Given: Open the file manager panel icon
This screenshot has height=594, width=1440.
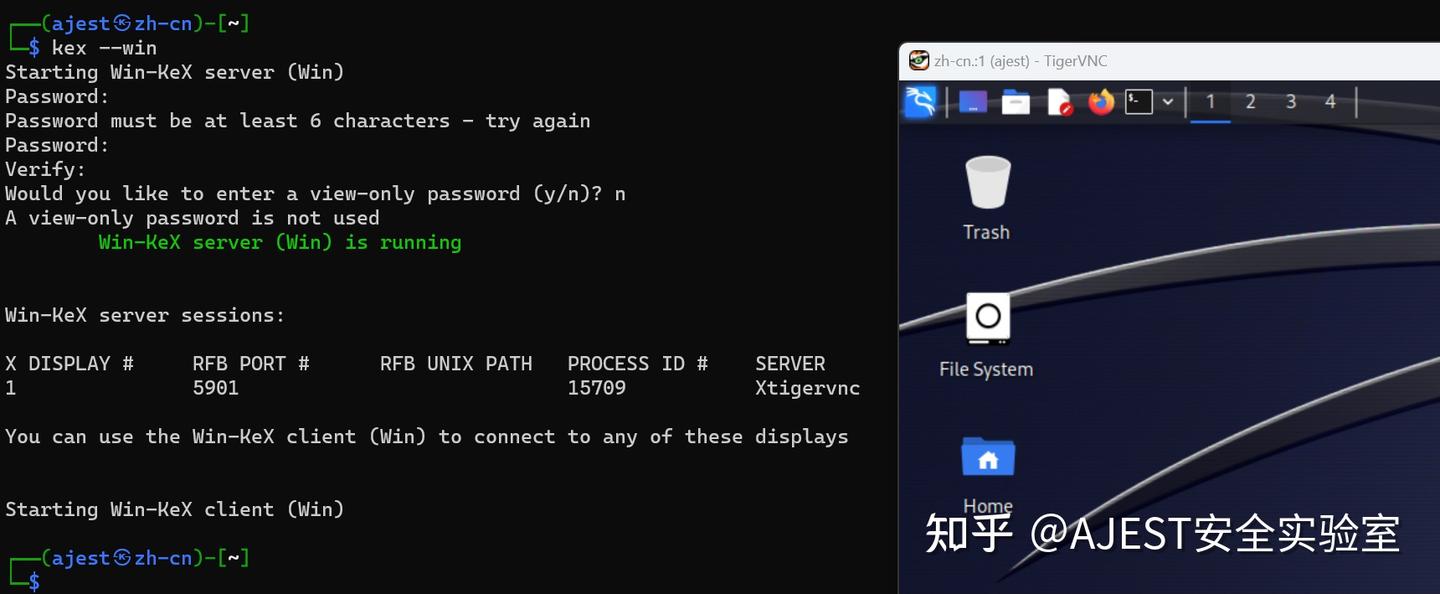Looking at the screenshot, I should tap(1015, 102).
